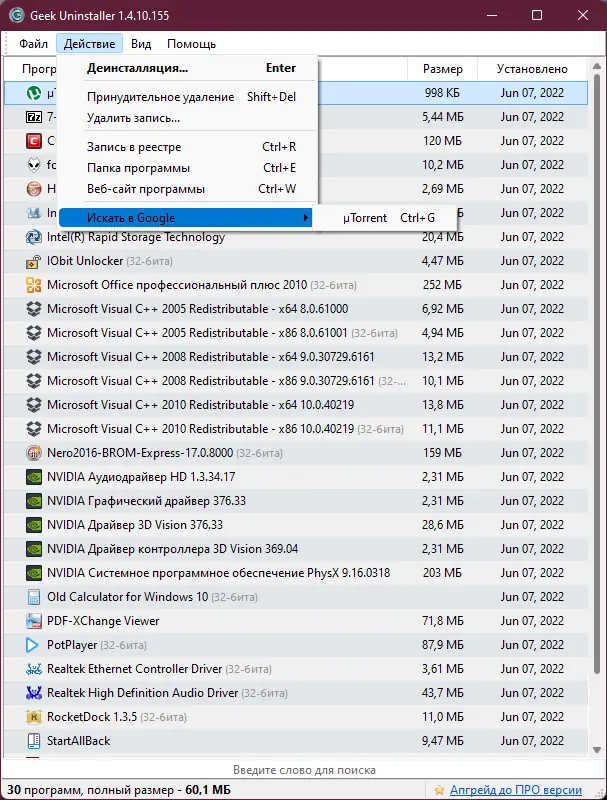Sort list by Установлено column header
This screenshot has width=607, height=800.
[x=535, y=70]
